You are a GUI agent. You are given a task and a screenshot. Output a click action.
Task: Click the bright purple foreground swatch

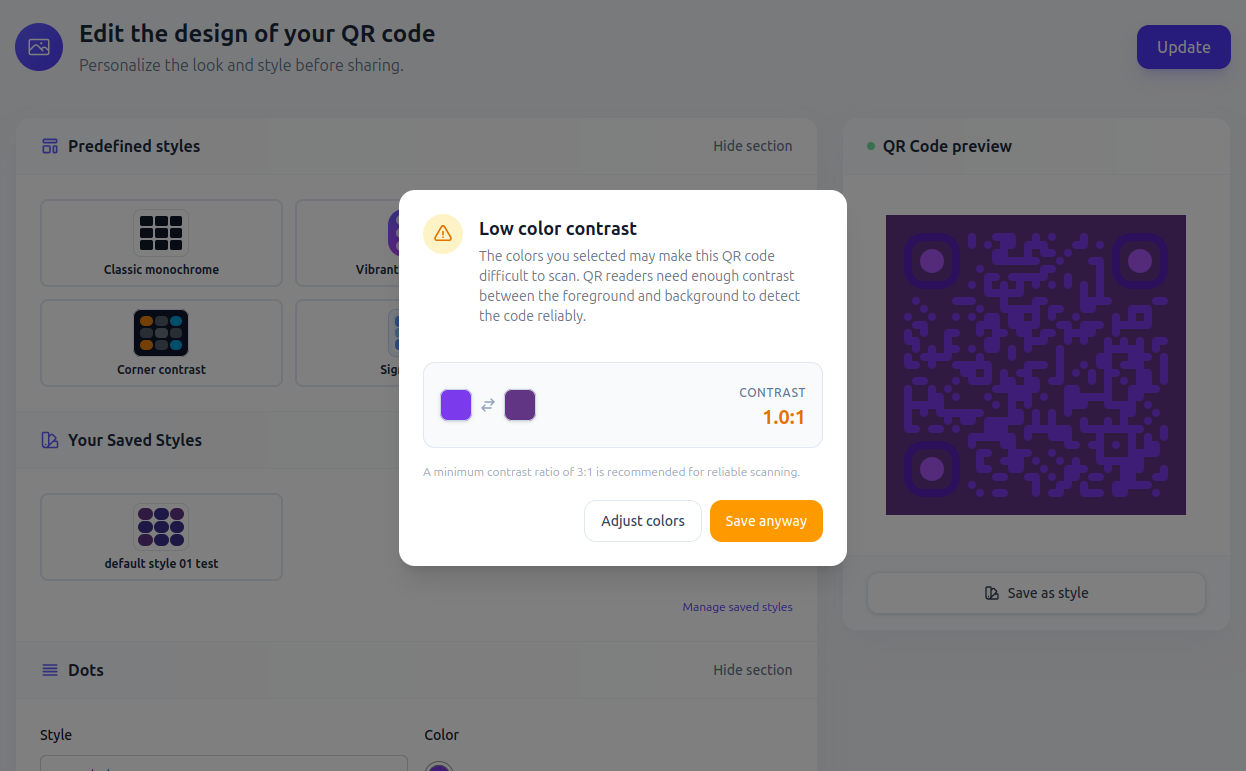coord(456,405)
